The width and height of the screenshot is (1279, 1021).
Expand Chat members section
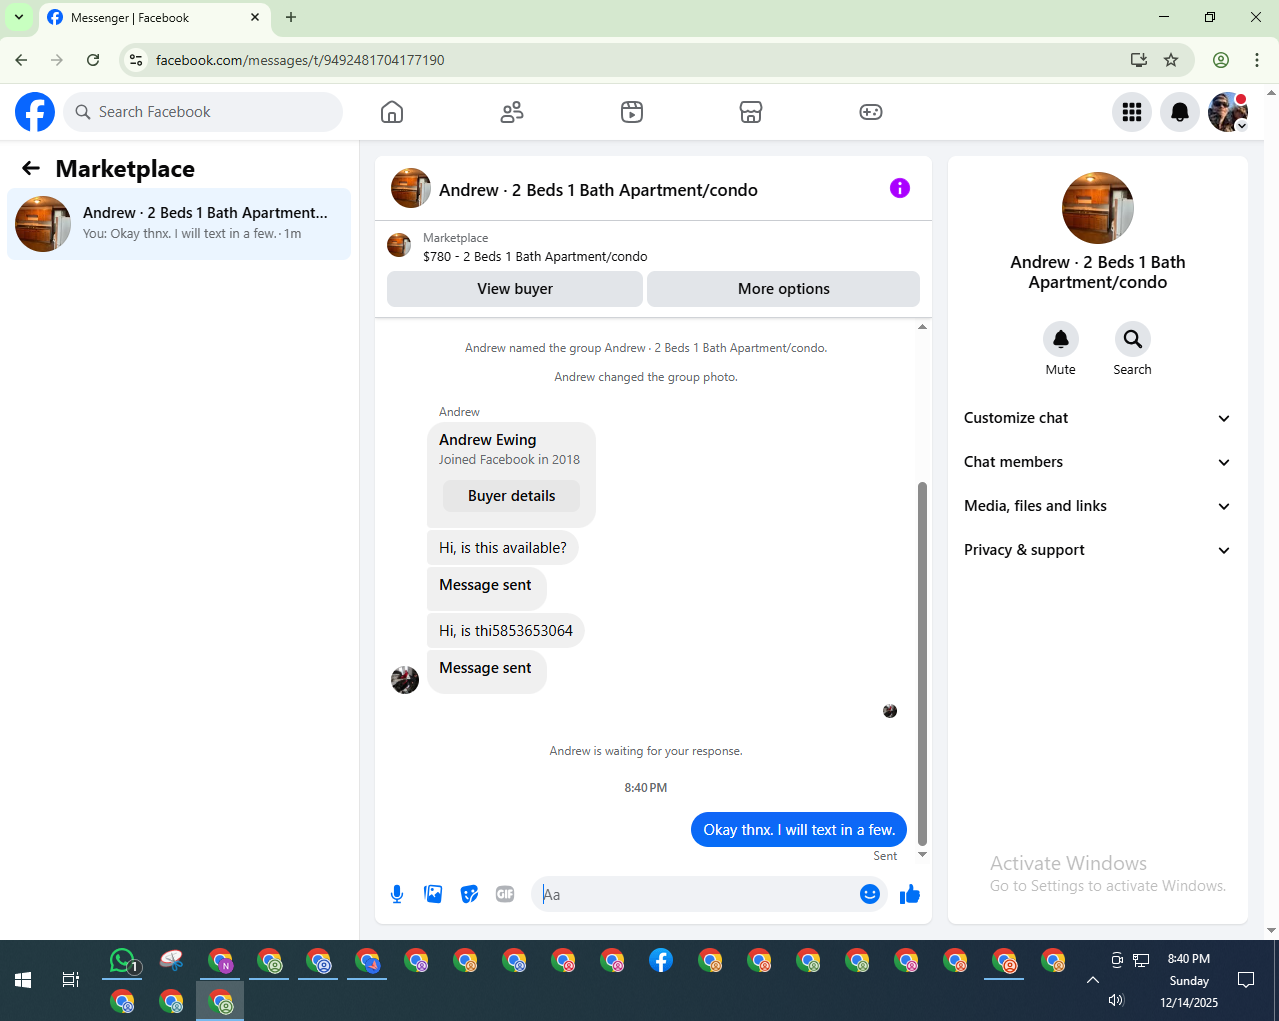click(x=1098, y=462)
